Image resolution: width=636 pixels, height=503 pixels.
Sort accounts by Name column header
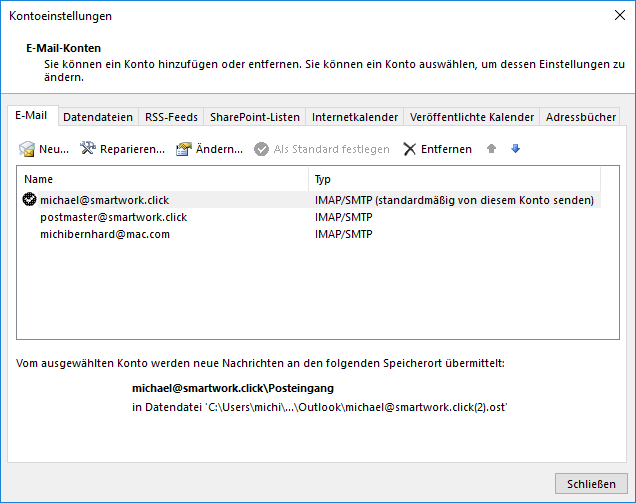(x=162, y=179)
